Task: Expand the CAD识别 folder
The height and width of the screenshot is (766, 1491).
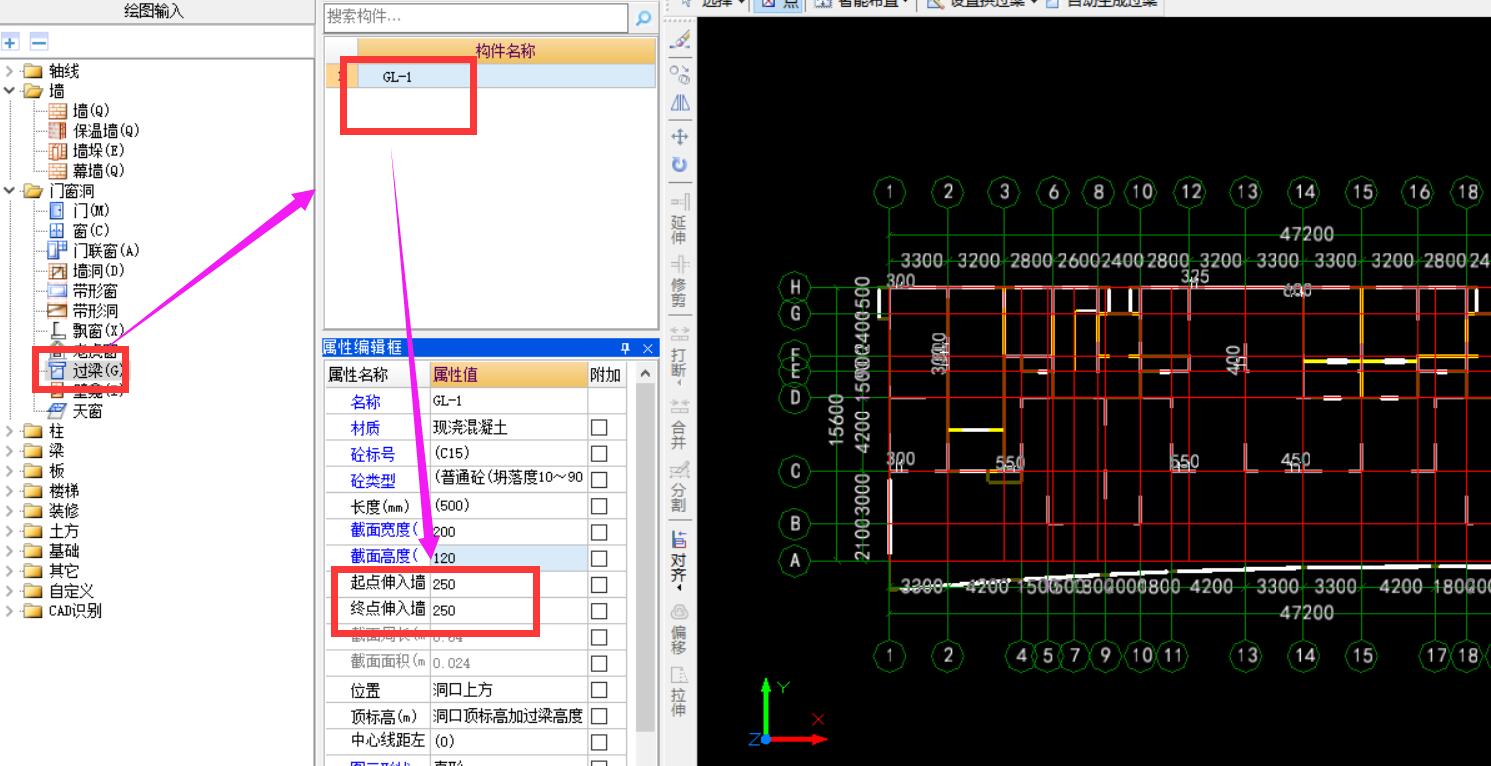Action: click(9, 611)
